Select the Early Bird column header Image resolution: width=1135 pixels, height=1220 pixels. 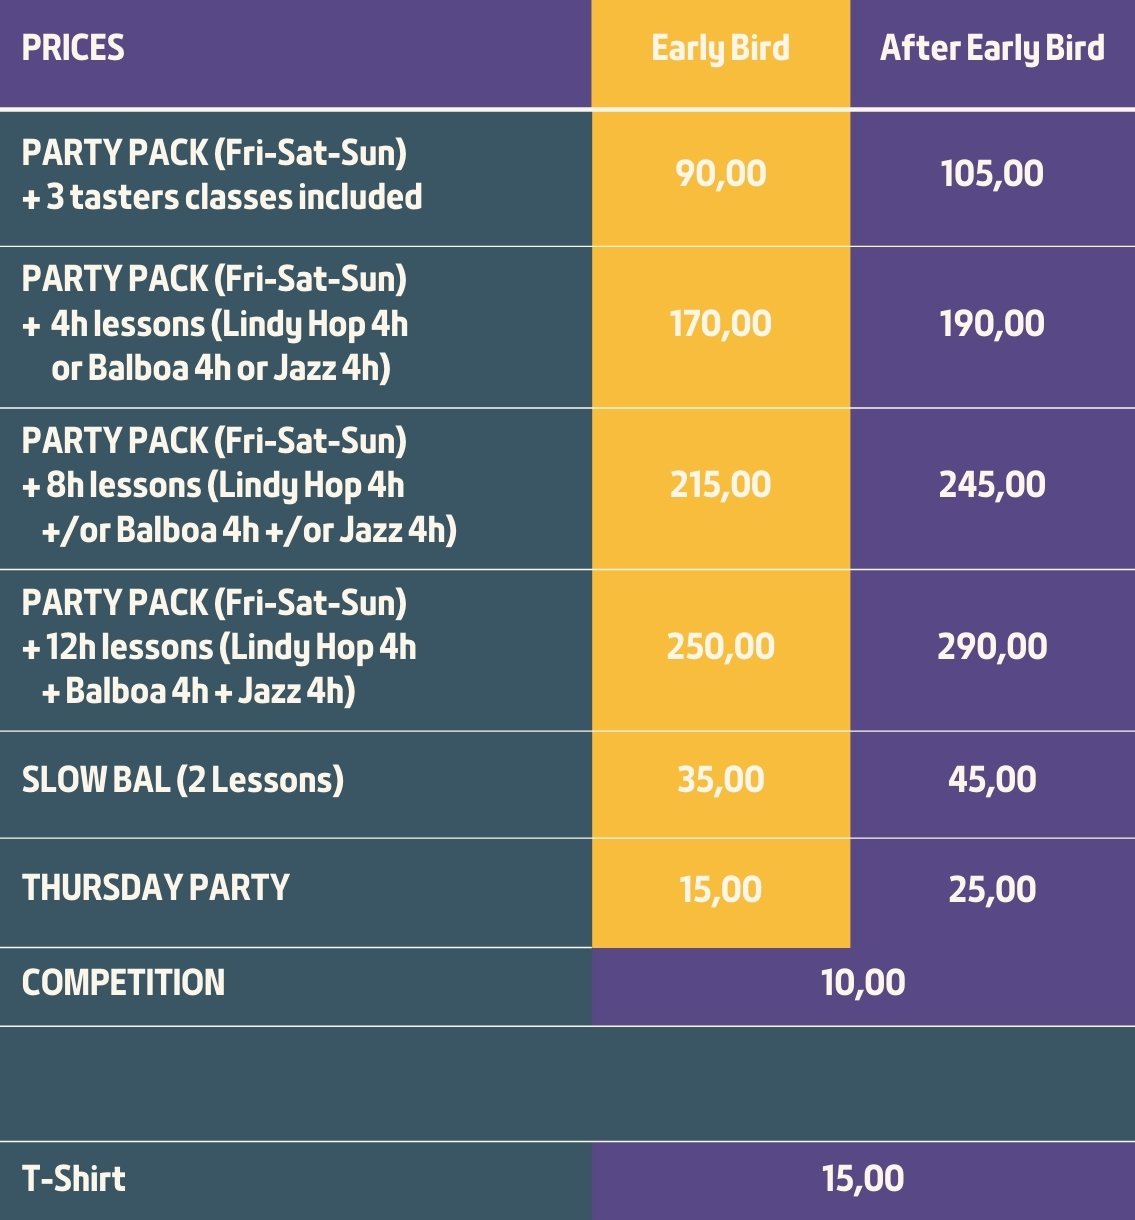(720, 49)
